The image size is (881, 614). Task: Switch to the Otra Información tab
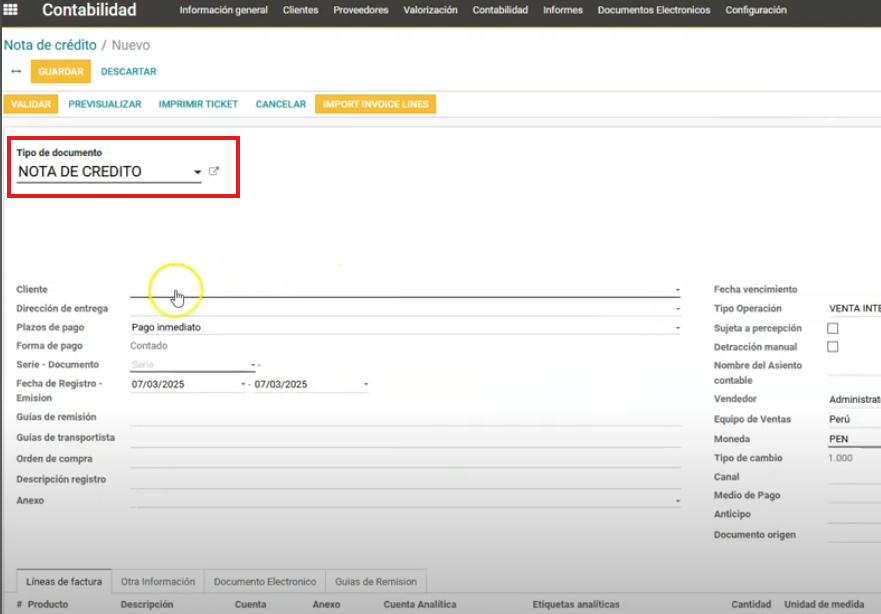(159, 581)
